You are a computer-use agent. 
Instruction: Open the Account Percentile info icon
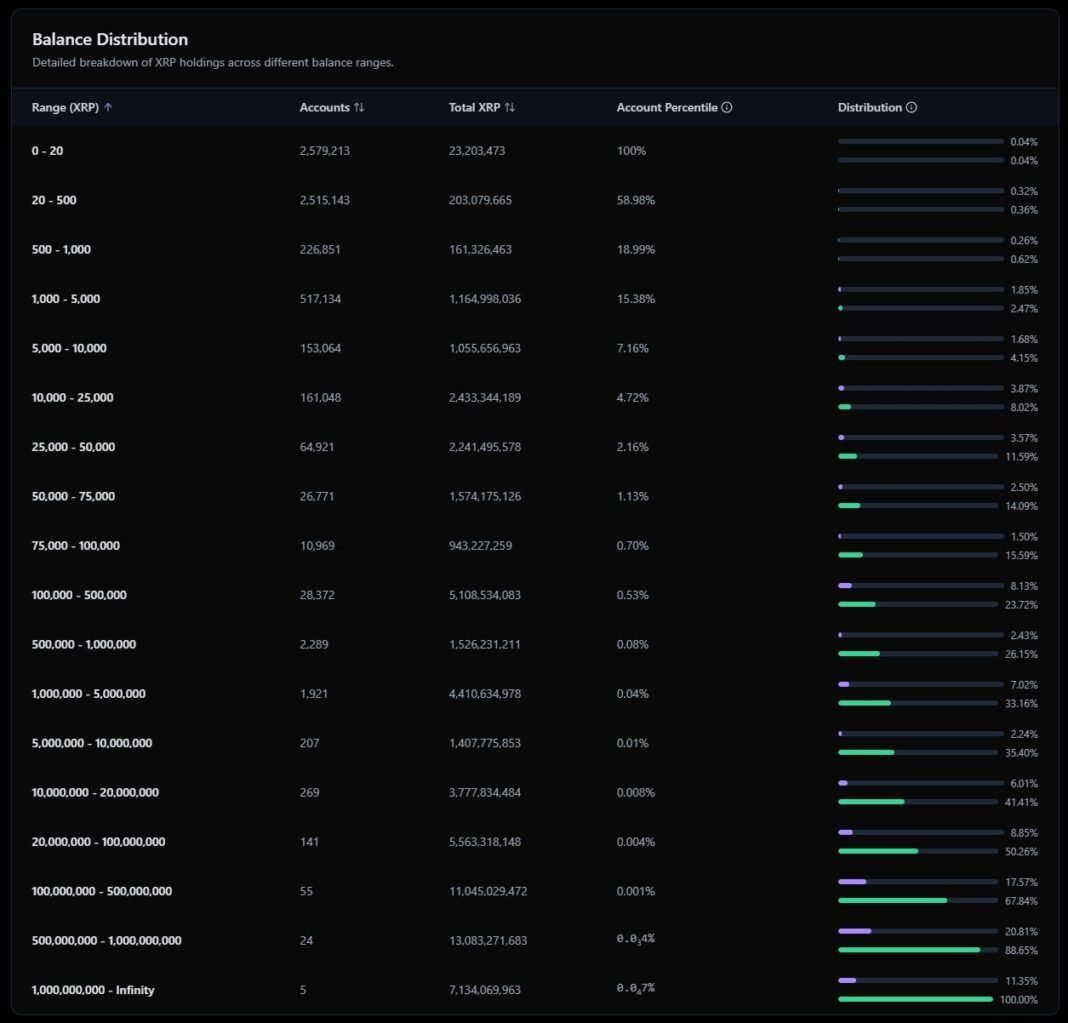727,108
